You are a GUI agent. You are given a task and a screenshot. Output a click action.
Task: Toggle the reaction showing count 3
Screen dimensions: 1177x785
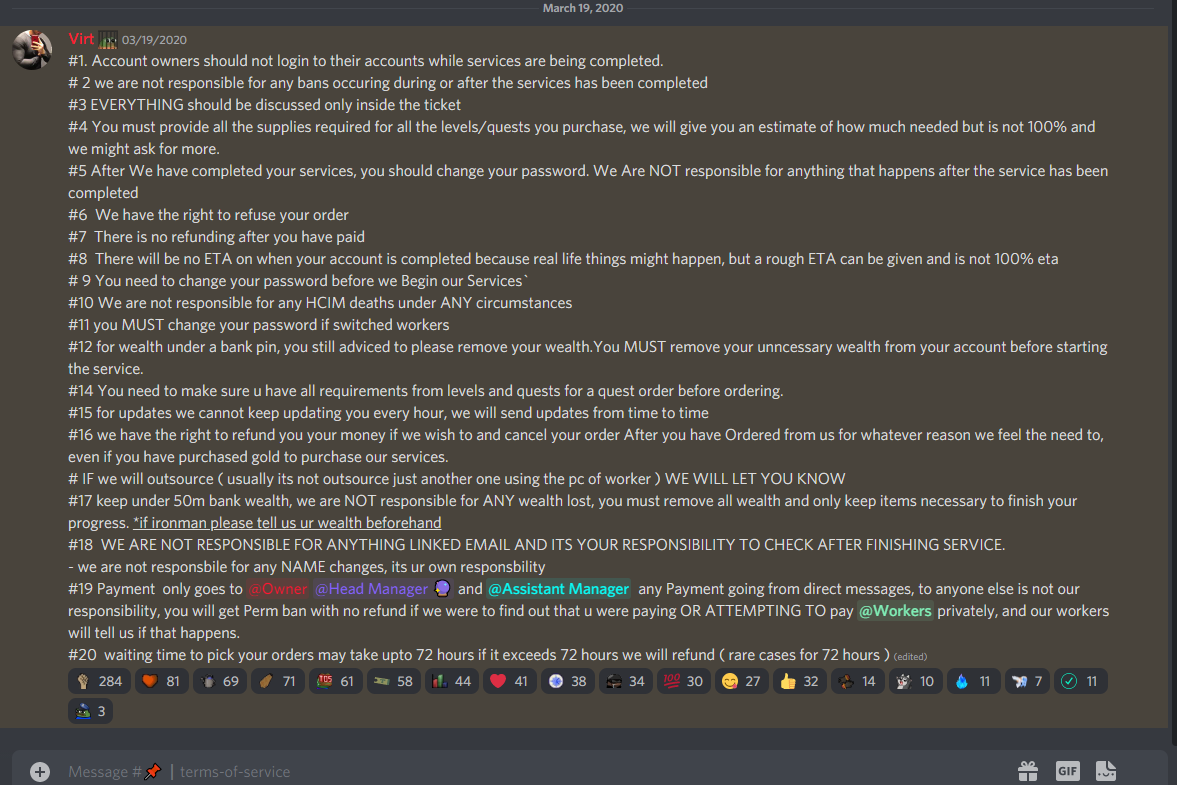coord(90,711)
